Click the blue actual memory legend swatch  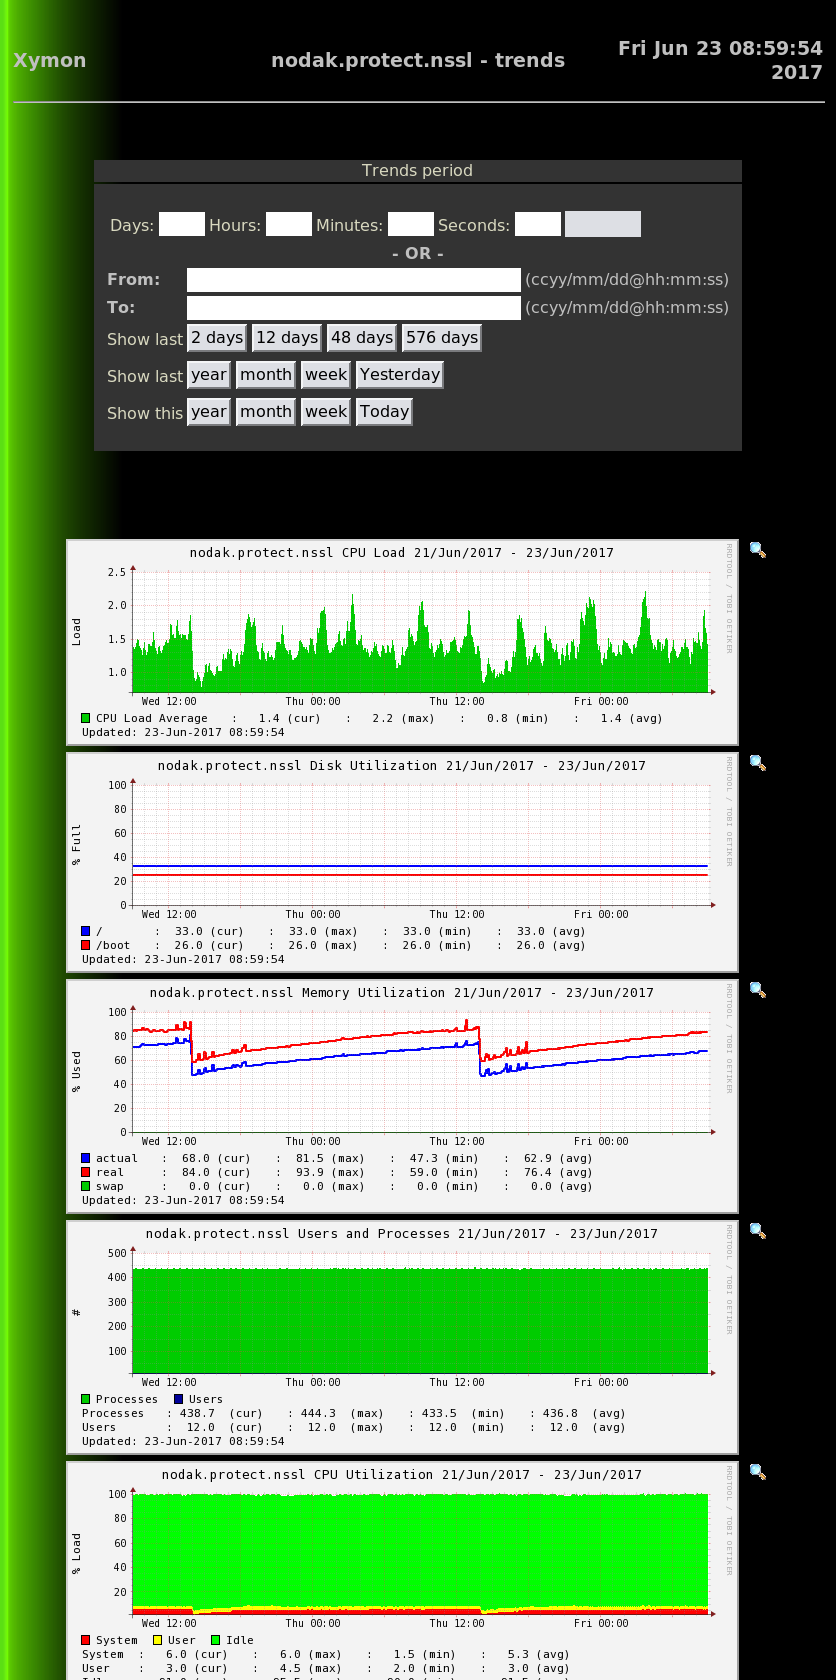click(x=86, y=1158)
